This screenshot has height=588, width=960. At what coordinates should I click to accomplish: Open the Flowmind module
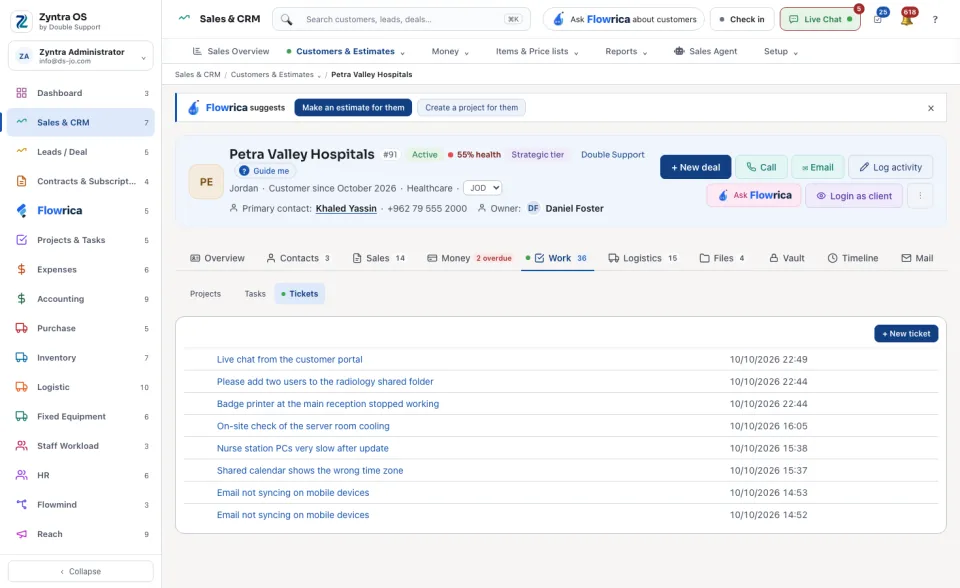81,505
